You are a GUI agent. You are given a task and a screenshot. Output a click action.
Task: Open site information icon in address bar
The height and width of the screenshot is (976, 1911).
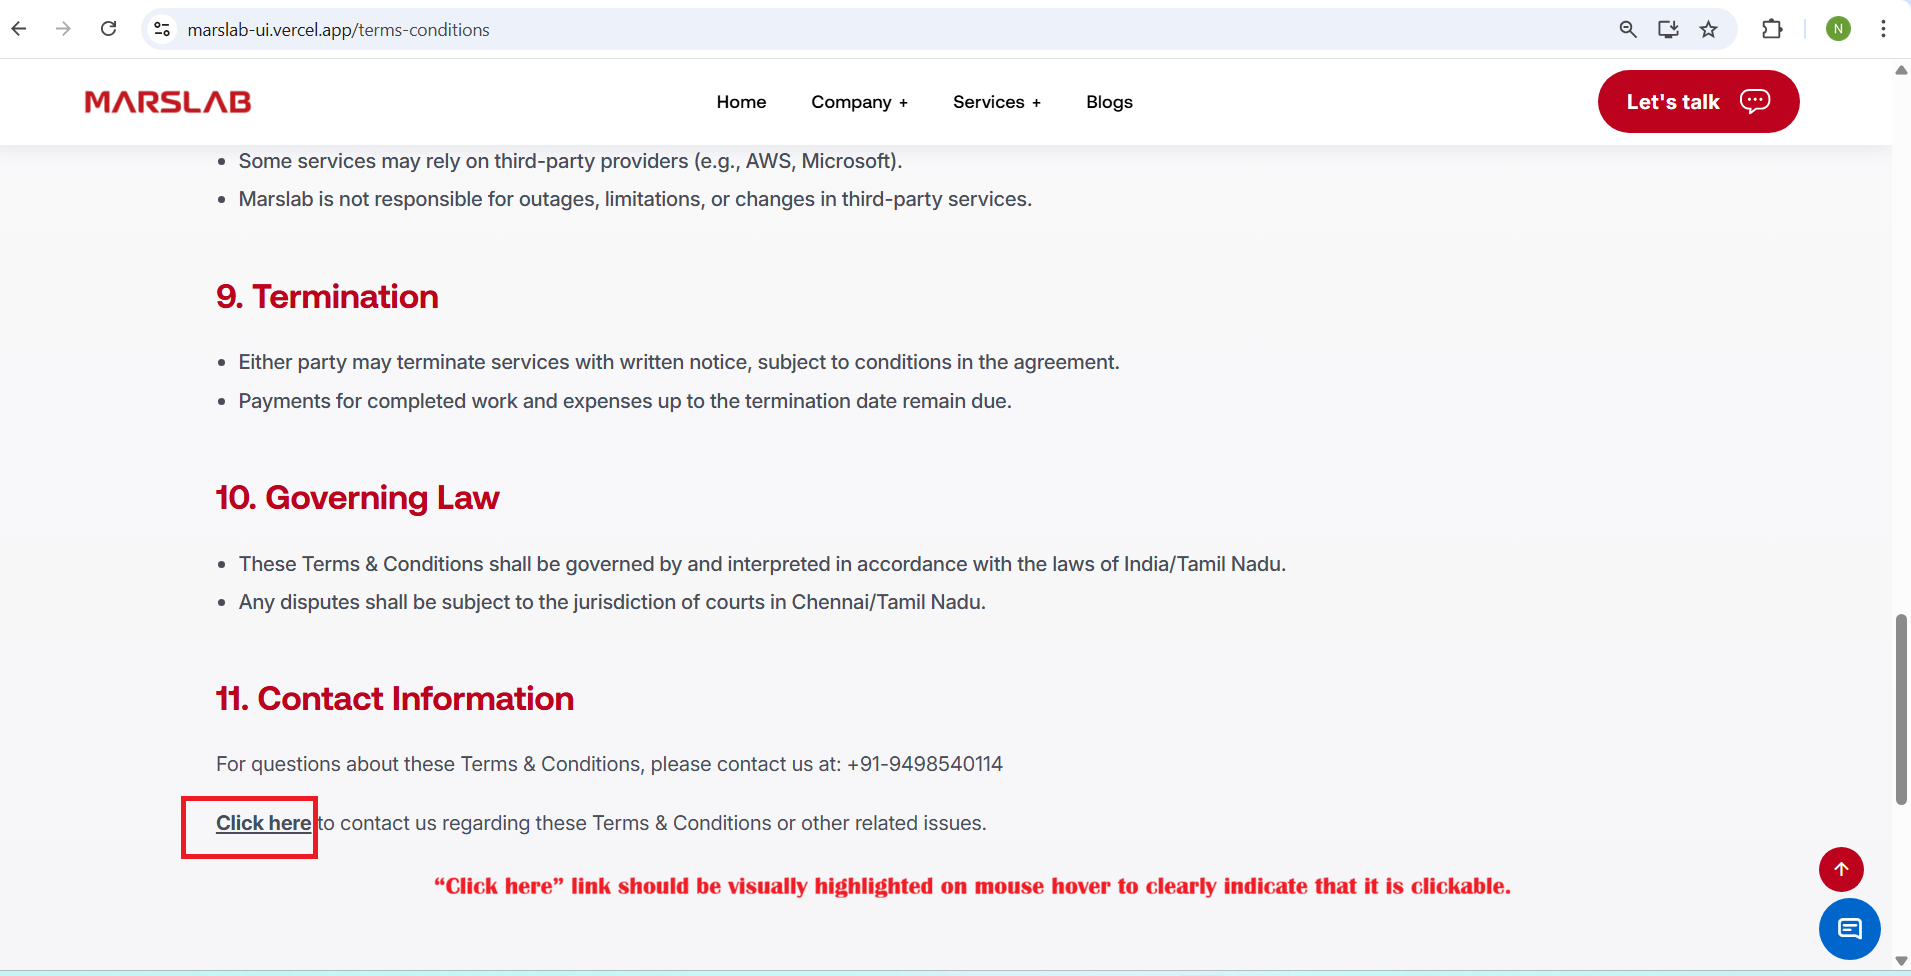pos(162,30)
